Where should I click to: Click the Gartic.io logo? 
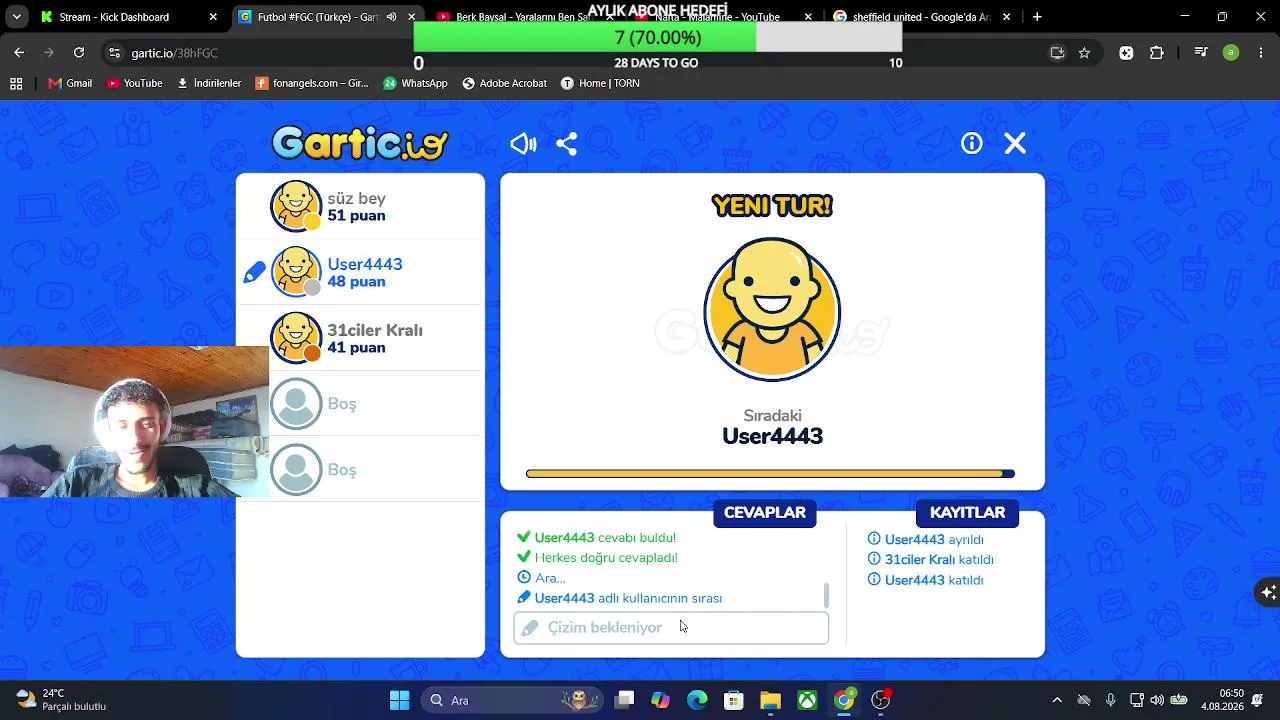(x=360, y=143)
